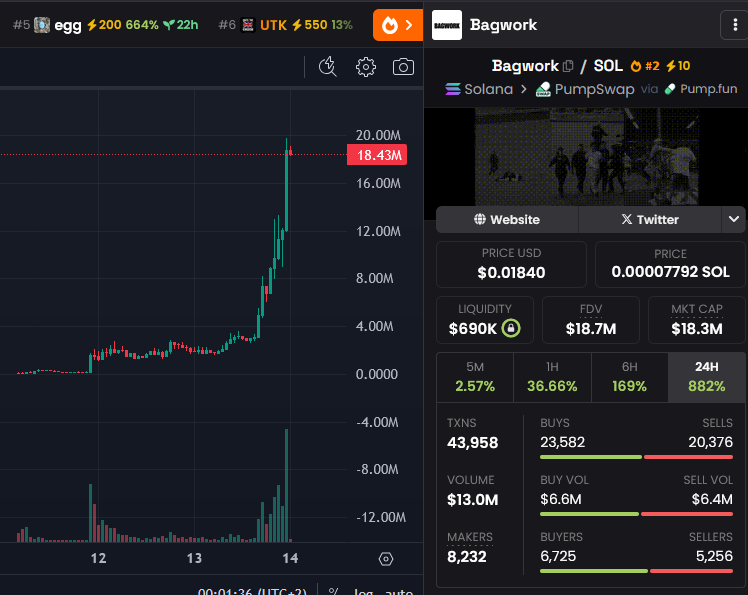This screenshot has height=595, width=748.
Task: Click the FDV $18.7M box
Action: (591, 320)
